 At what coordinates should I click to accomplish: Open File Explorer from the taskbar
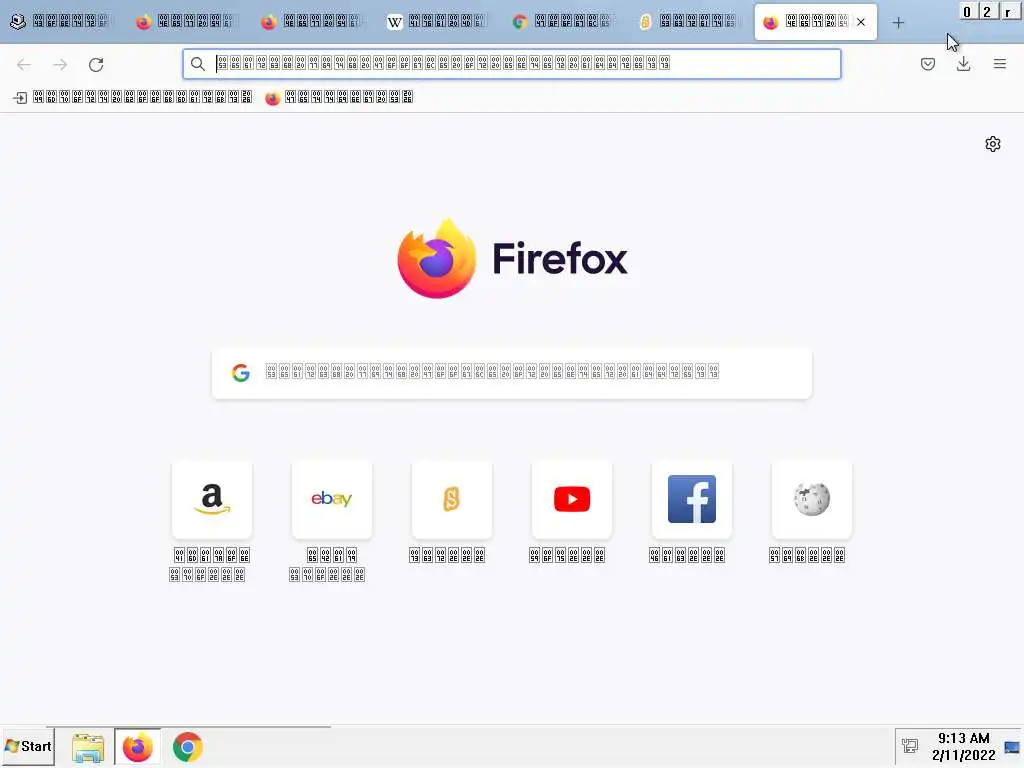[x=88, y=748]
